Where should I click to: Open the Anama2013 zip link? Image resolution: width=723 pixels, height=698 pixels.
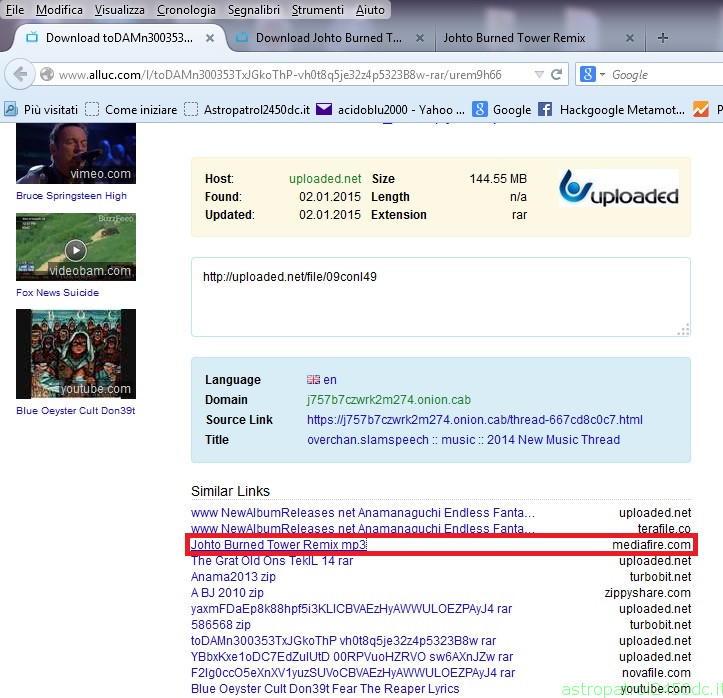[x=233, y=577]
